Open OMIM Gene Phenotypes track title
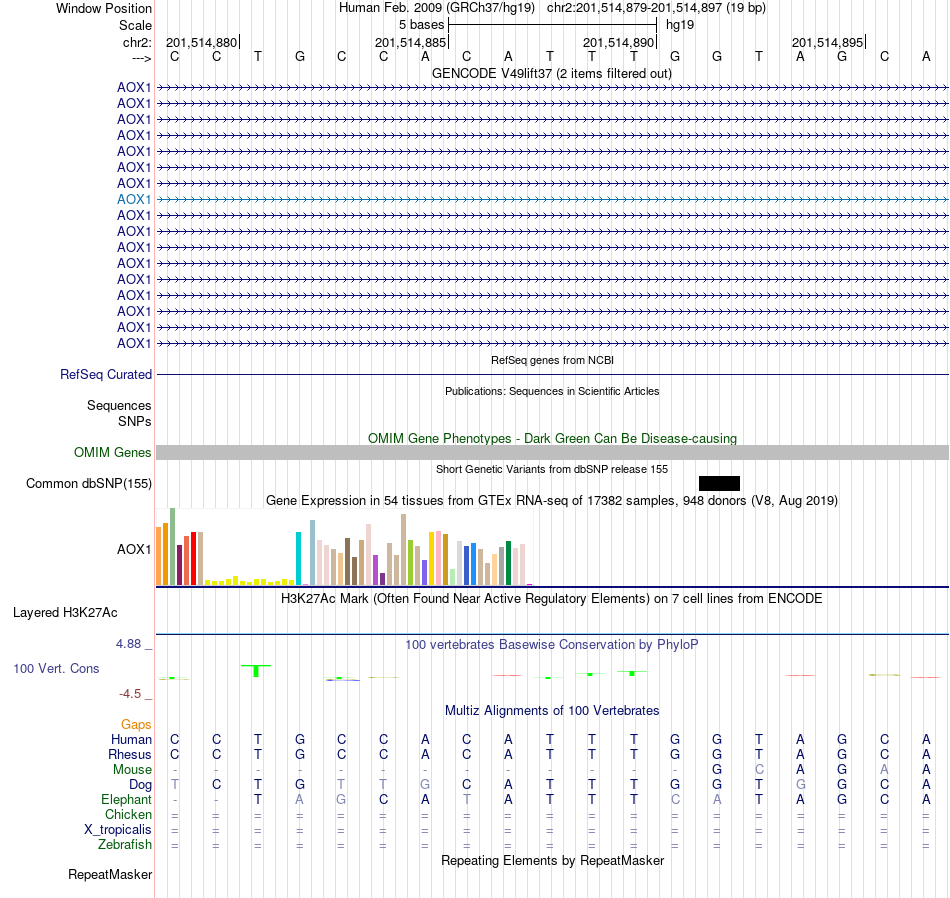This screenshot has width=950, height=898. (552, 438)
